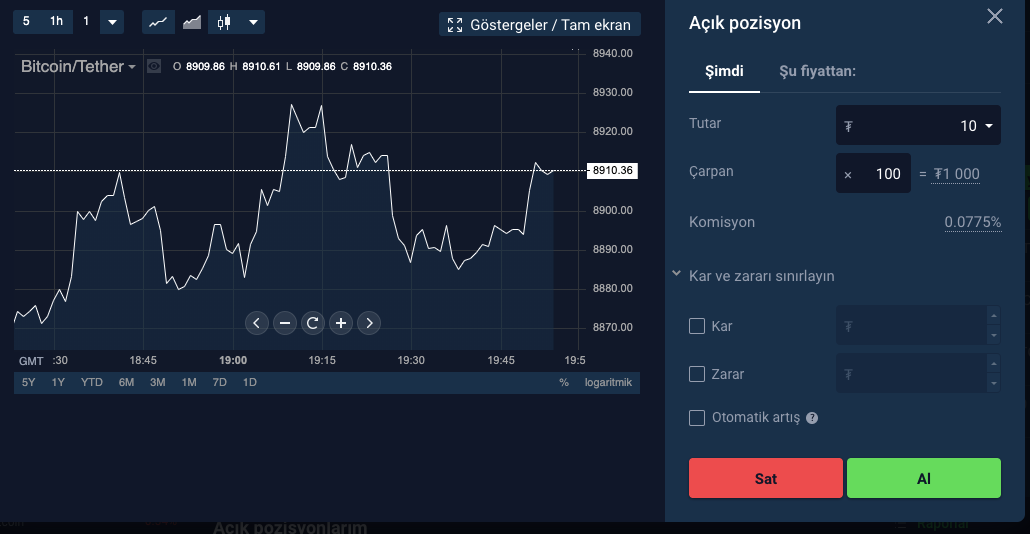Select the area chart style icon
The height and width of the screenshot is (534, 1030).
pyautogui.click(x=190, y=22)
